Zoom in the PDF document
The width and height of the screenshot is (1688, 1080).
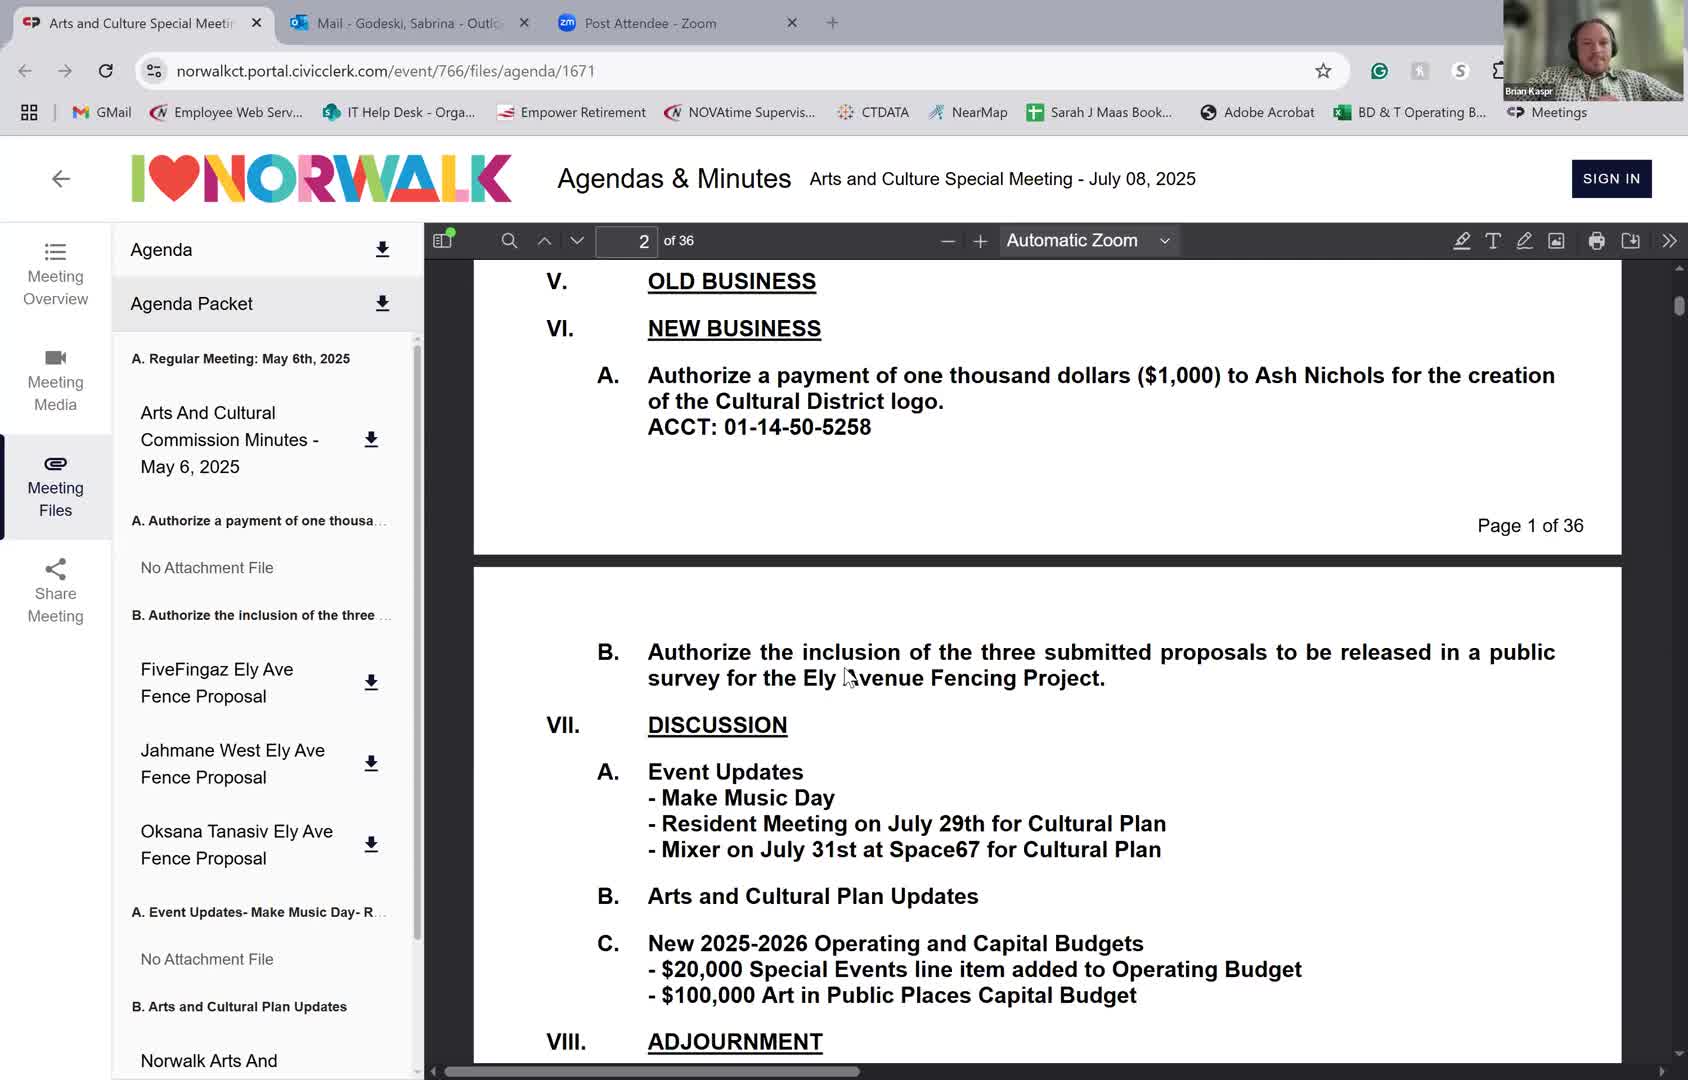[x=980, y=241]
